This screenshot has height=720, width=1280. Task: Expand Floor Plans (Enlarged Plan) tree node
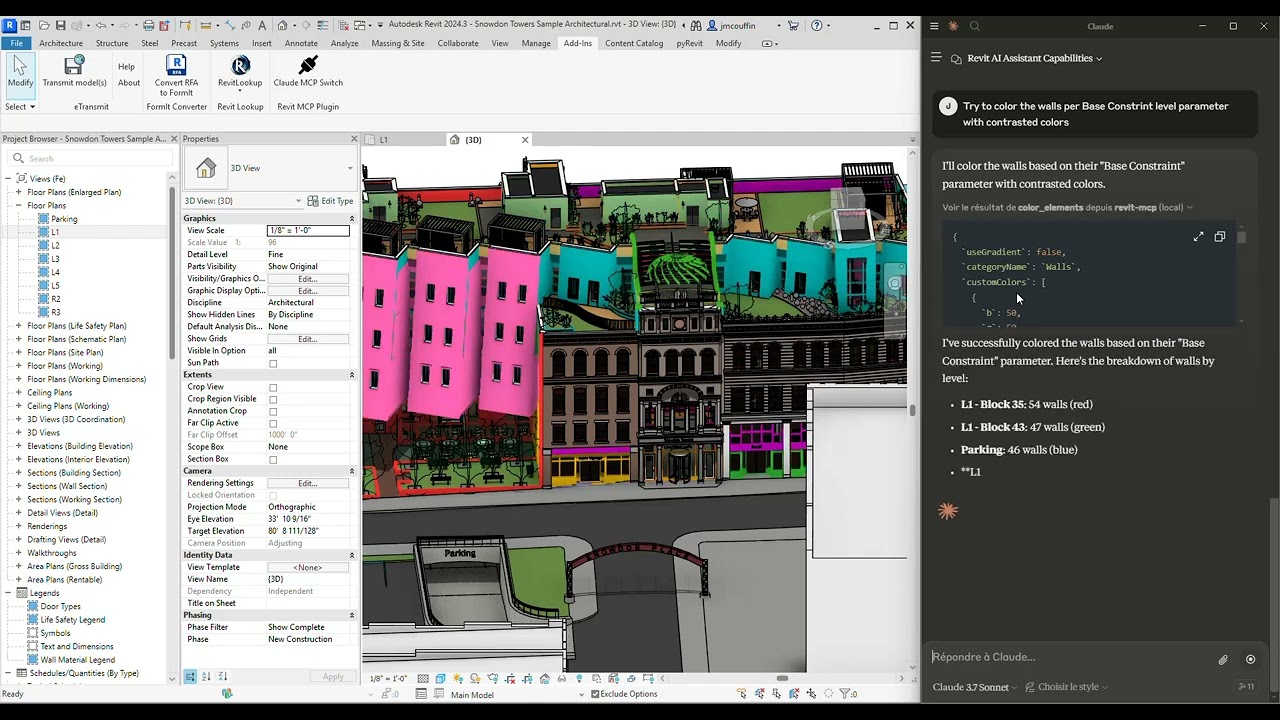pyautogui.click(x=18, y=192)
